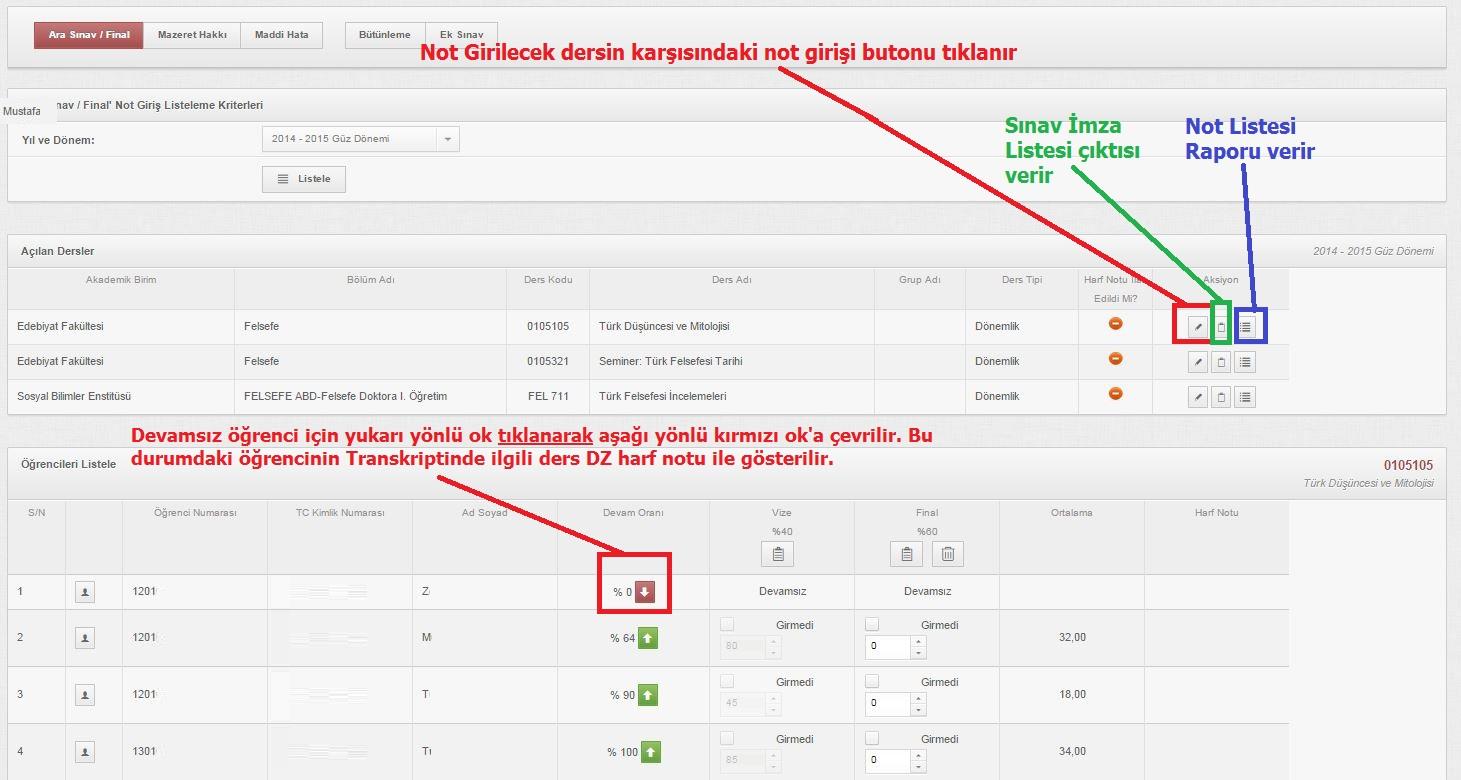Click the Harf Notu column header
Screen dimensions: 1461x780
[x=1216, y=513]
